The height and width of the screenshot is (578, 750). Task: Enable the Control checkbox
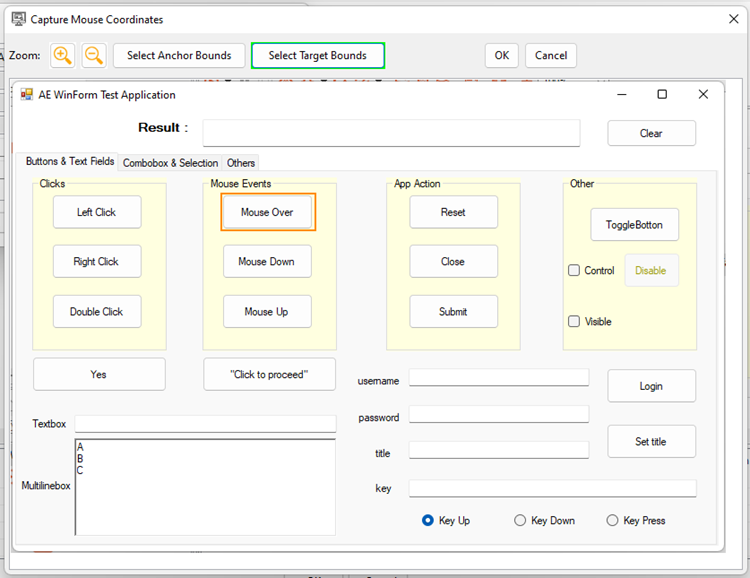pyautogui.click(x=574, y=271)
